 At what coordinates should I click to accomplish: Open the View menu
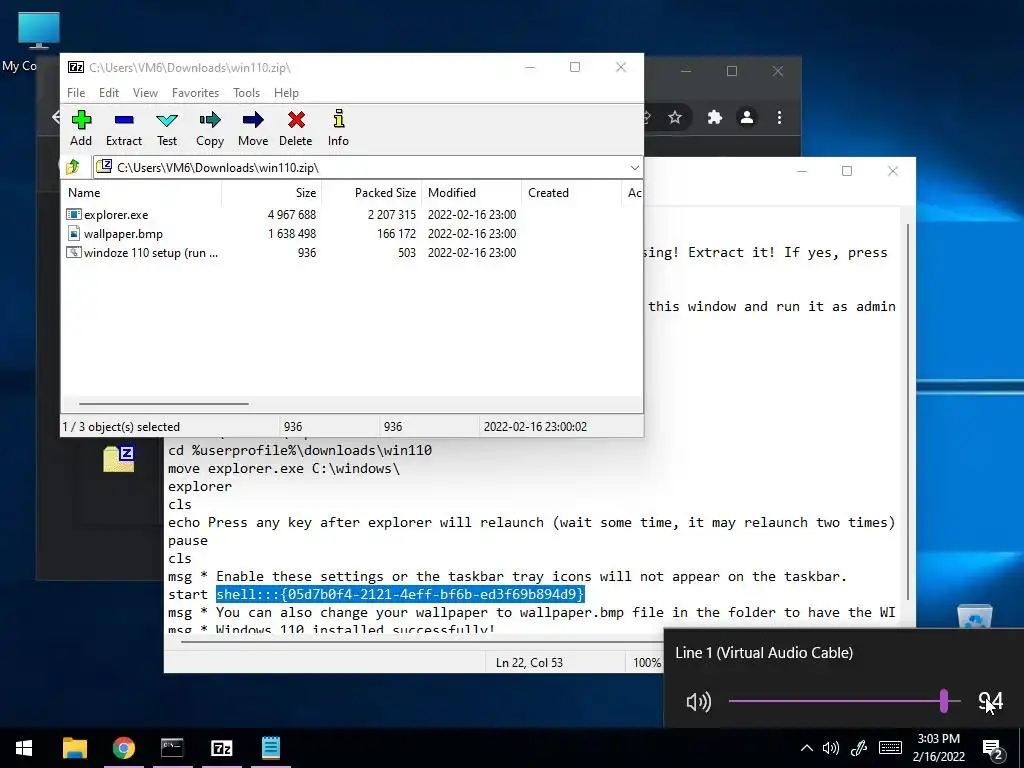coord(145,93)
